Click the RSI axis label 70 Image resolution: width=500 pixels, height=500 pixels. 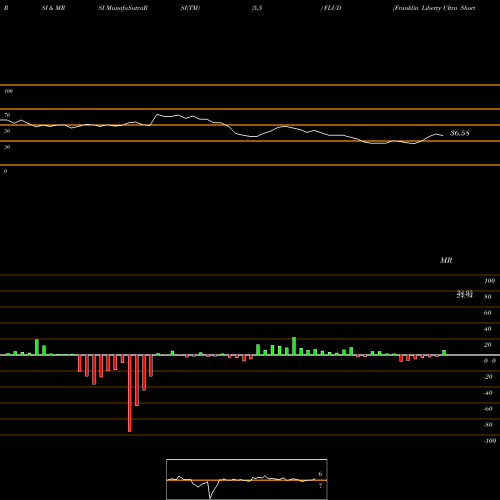pos(7,115)
